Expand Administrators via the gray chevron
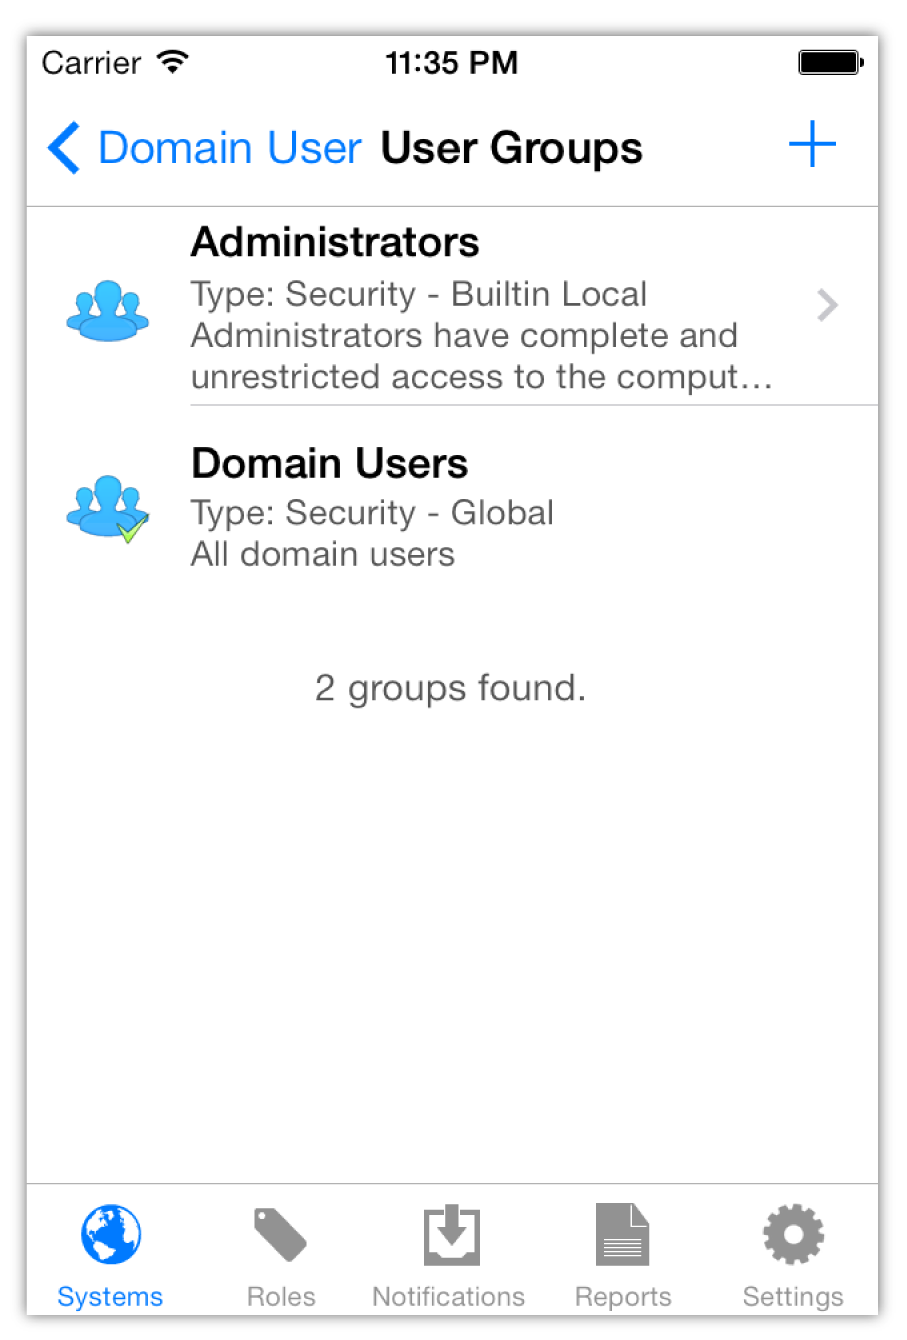Screen dimensions: 907x1340 click(x=827, y=305)
